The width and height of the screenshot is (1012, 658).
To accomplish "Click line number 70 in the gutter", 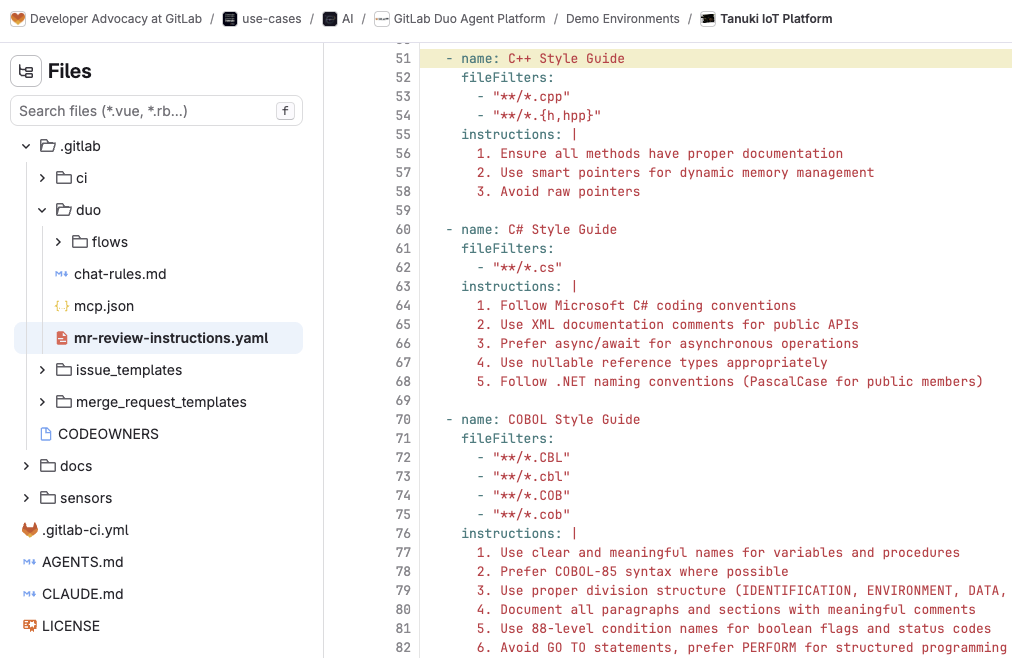I will [x=403, y=419].
